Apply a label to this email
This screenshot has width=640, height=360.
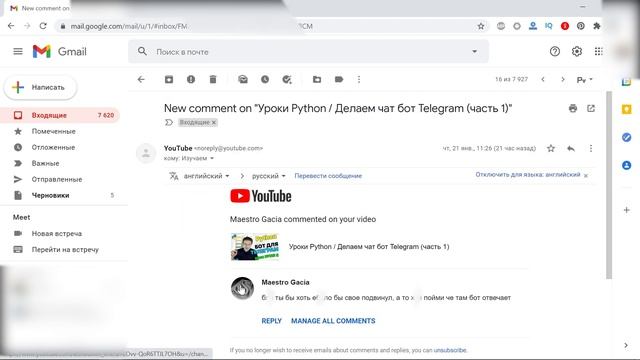pyautogui.click(x=339, y=80)
